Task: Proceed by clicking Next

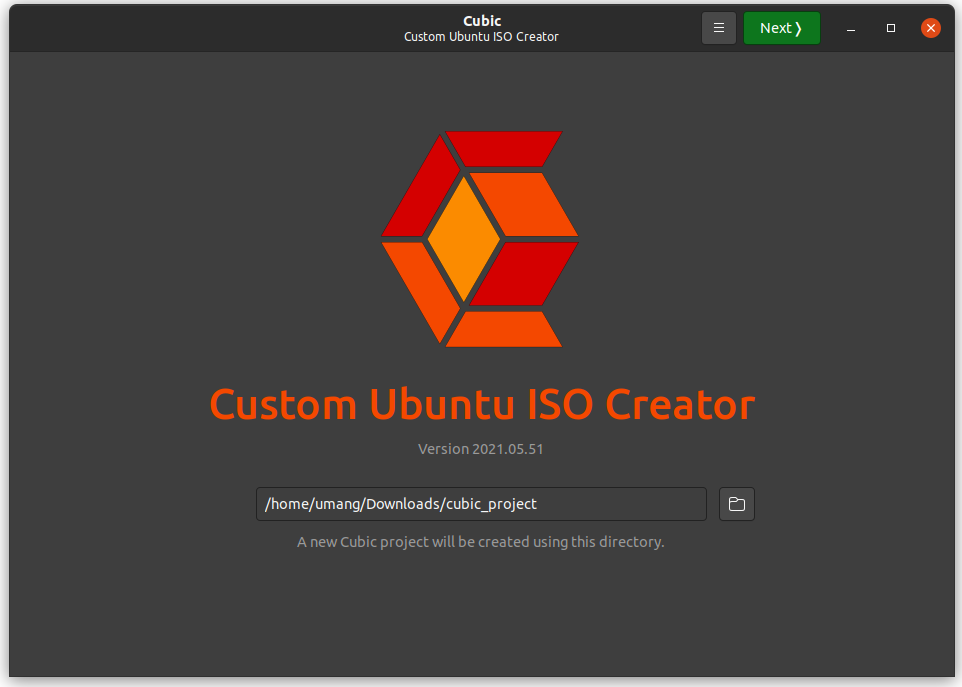Action: coord(781,27)
